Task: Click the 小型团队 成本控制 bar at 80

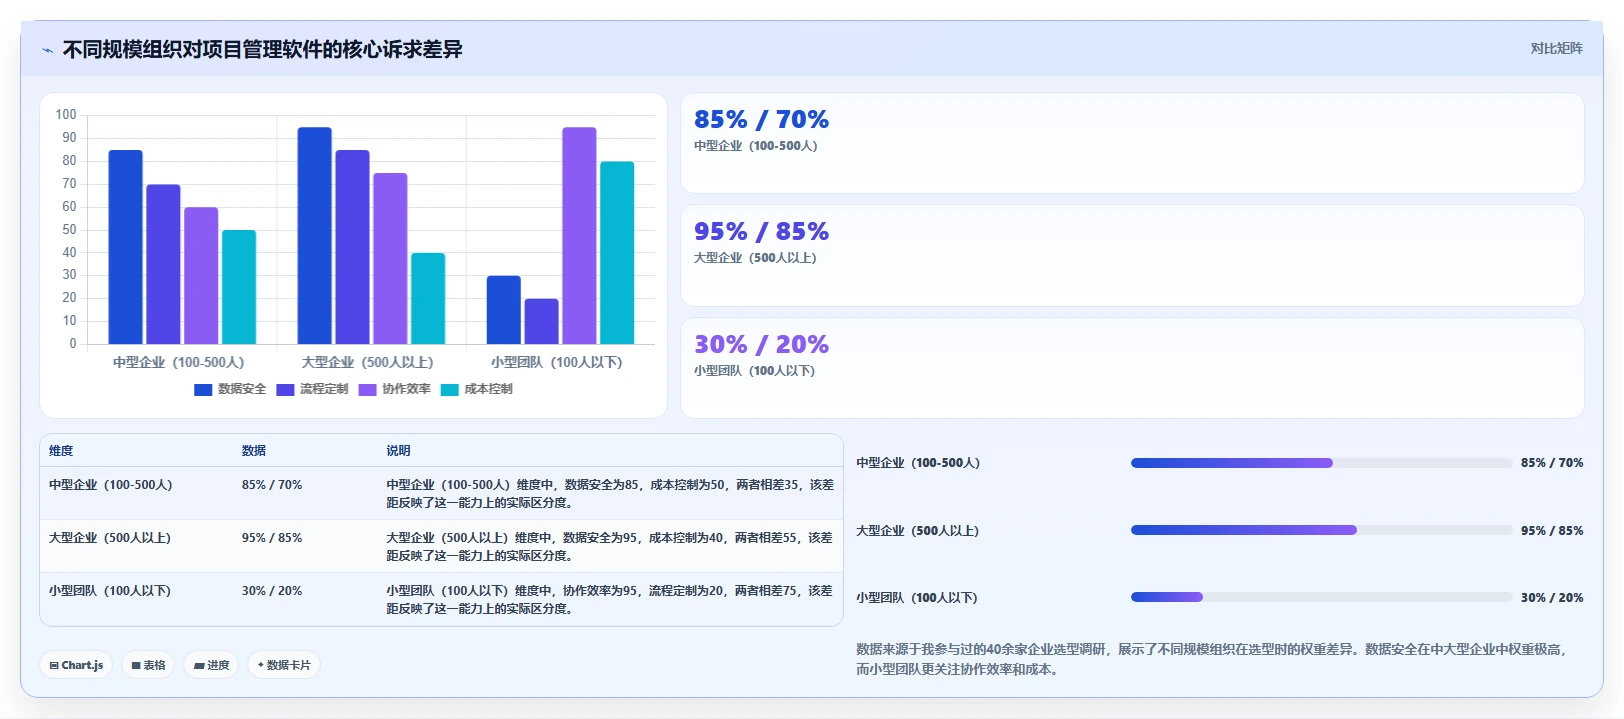Action: point(617,253)
